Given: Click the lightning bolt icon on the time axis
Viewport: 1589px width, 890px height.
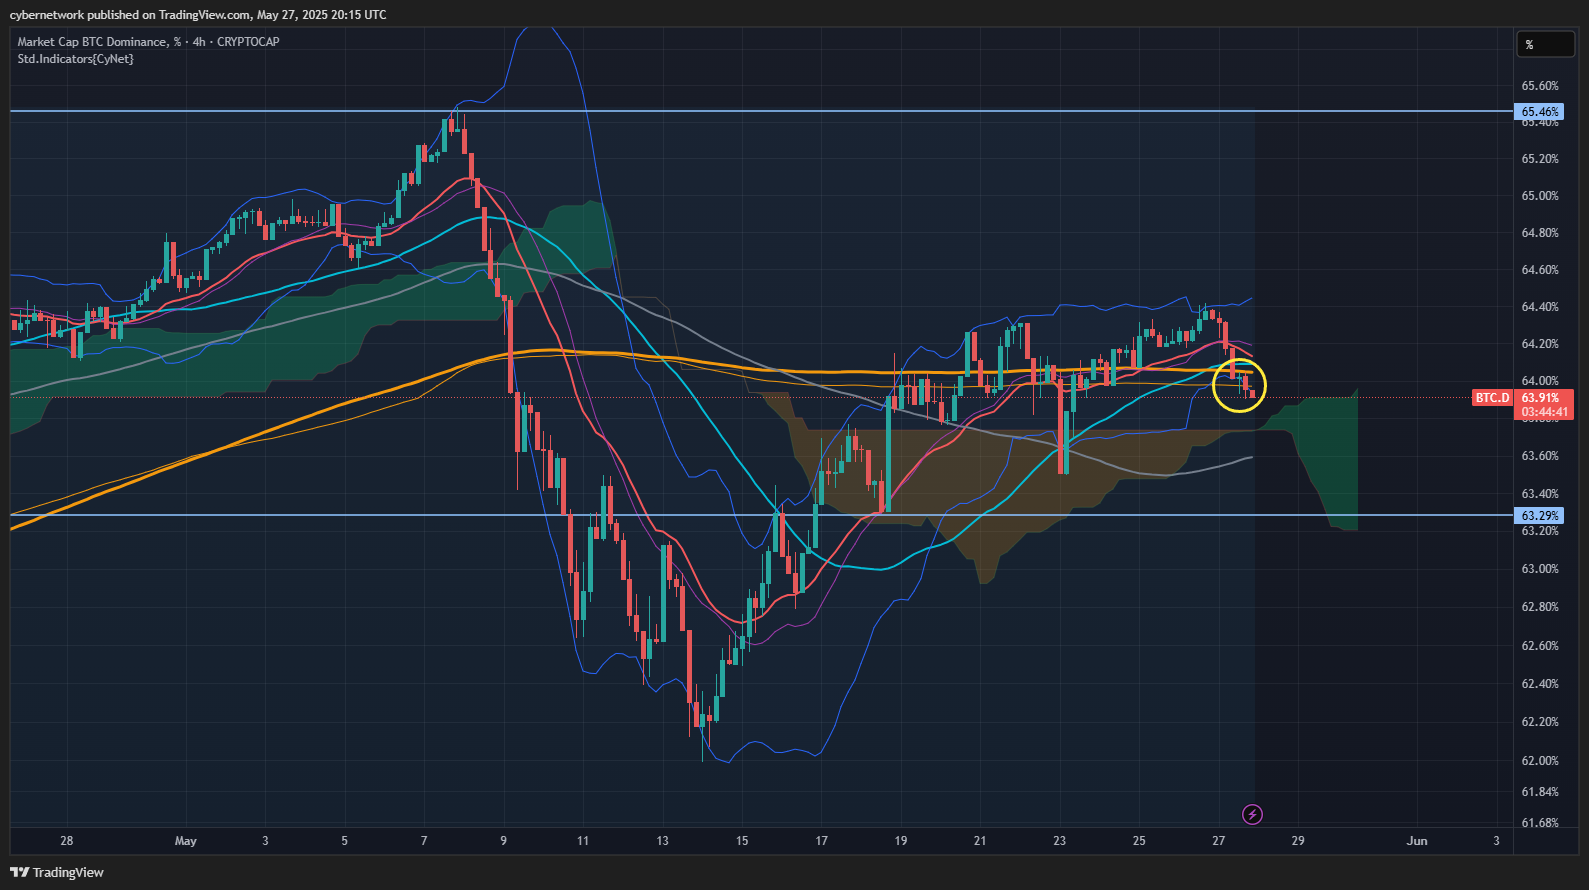Looking at the screenshot, I should pos(1252,814).
